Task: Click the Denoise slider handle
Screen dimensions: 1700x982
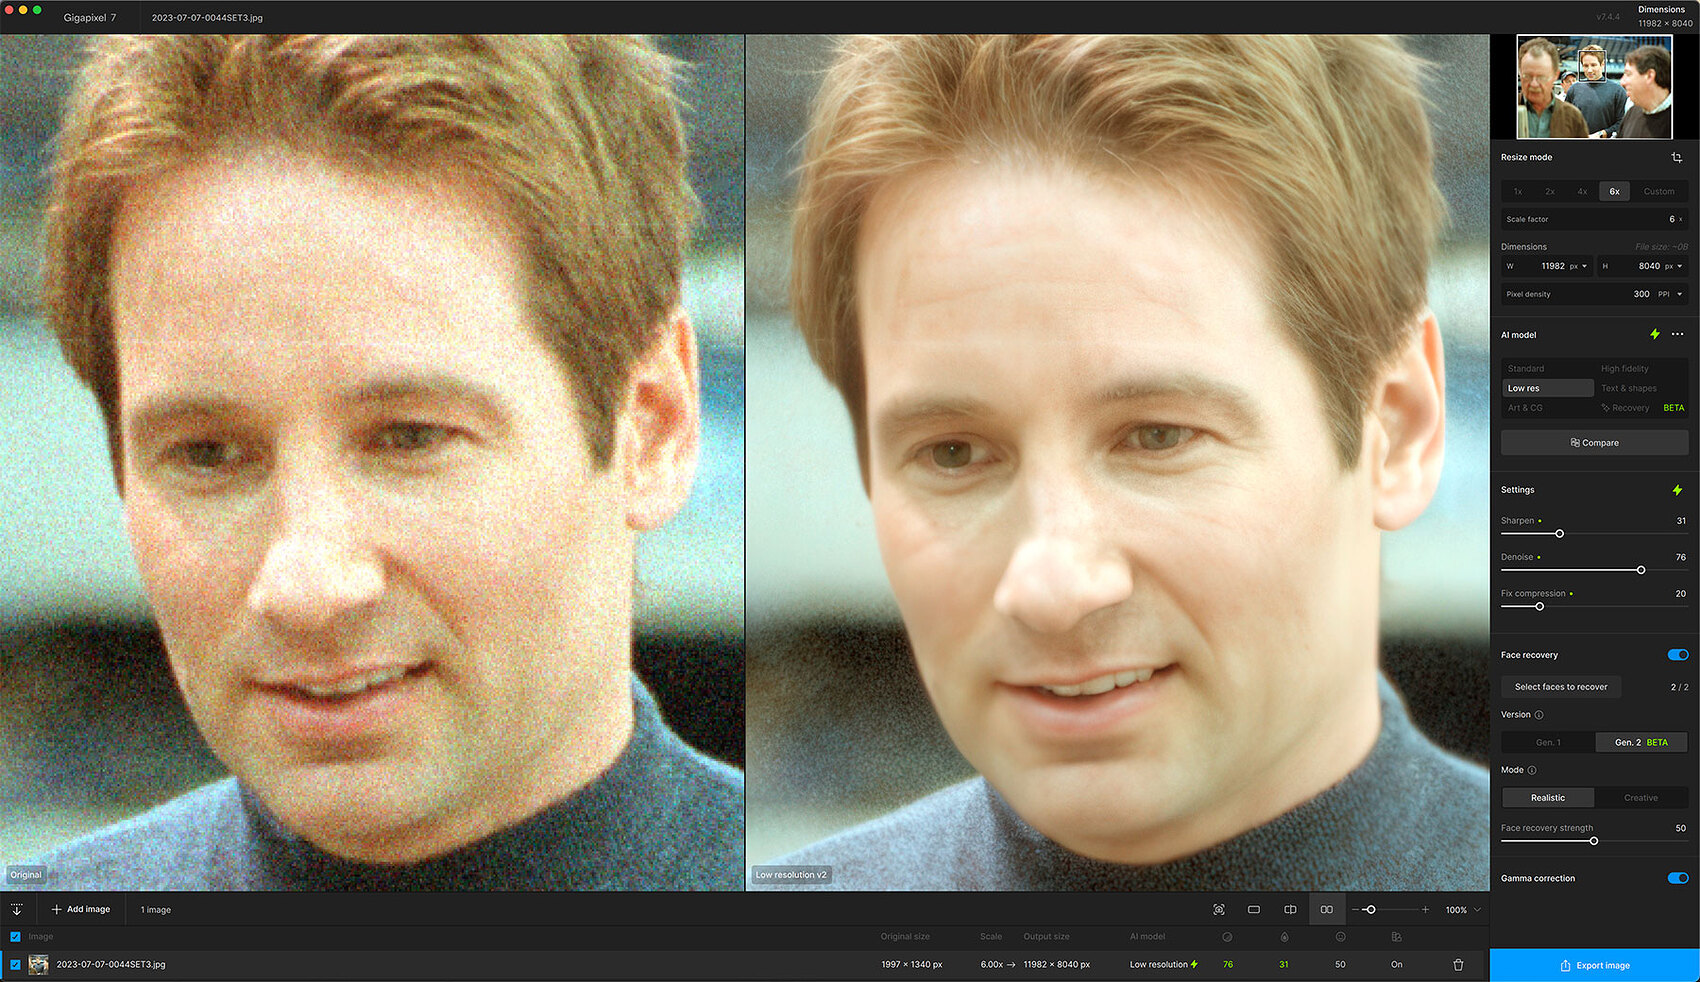Action: point(1640,570)
